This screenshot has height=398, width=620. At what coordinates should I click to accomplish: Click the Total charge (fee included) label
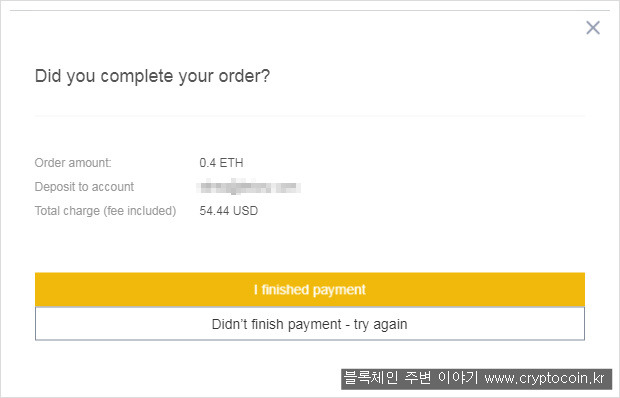(106, 211)
